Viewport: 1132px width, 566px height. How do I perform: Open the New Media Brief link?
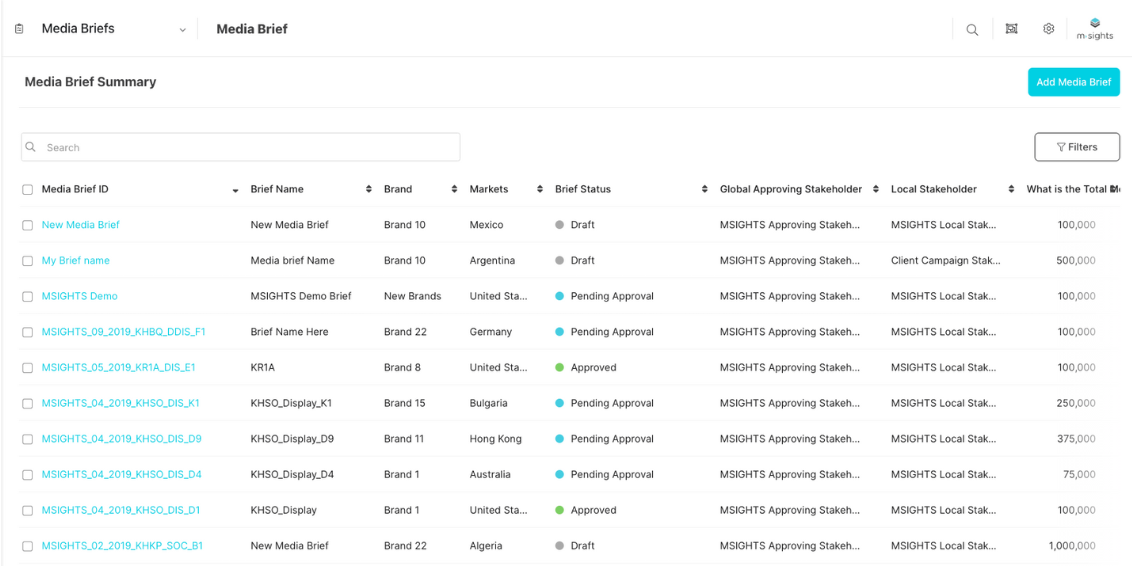click(80, 225)
